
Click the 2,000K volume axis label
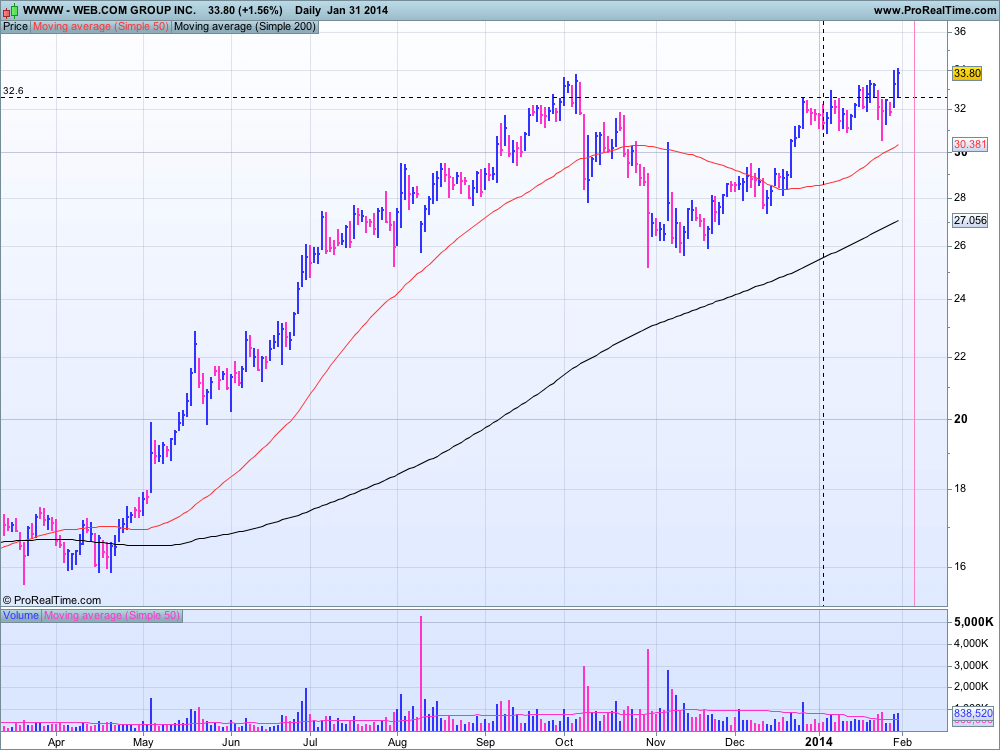pos(971,686)
